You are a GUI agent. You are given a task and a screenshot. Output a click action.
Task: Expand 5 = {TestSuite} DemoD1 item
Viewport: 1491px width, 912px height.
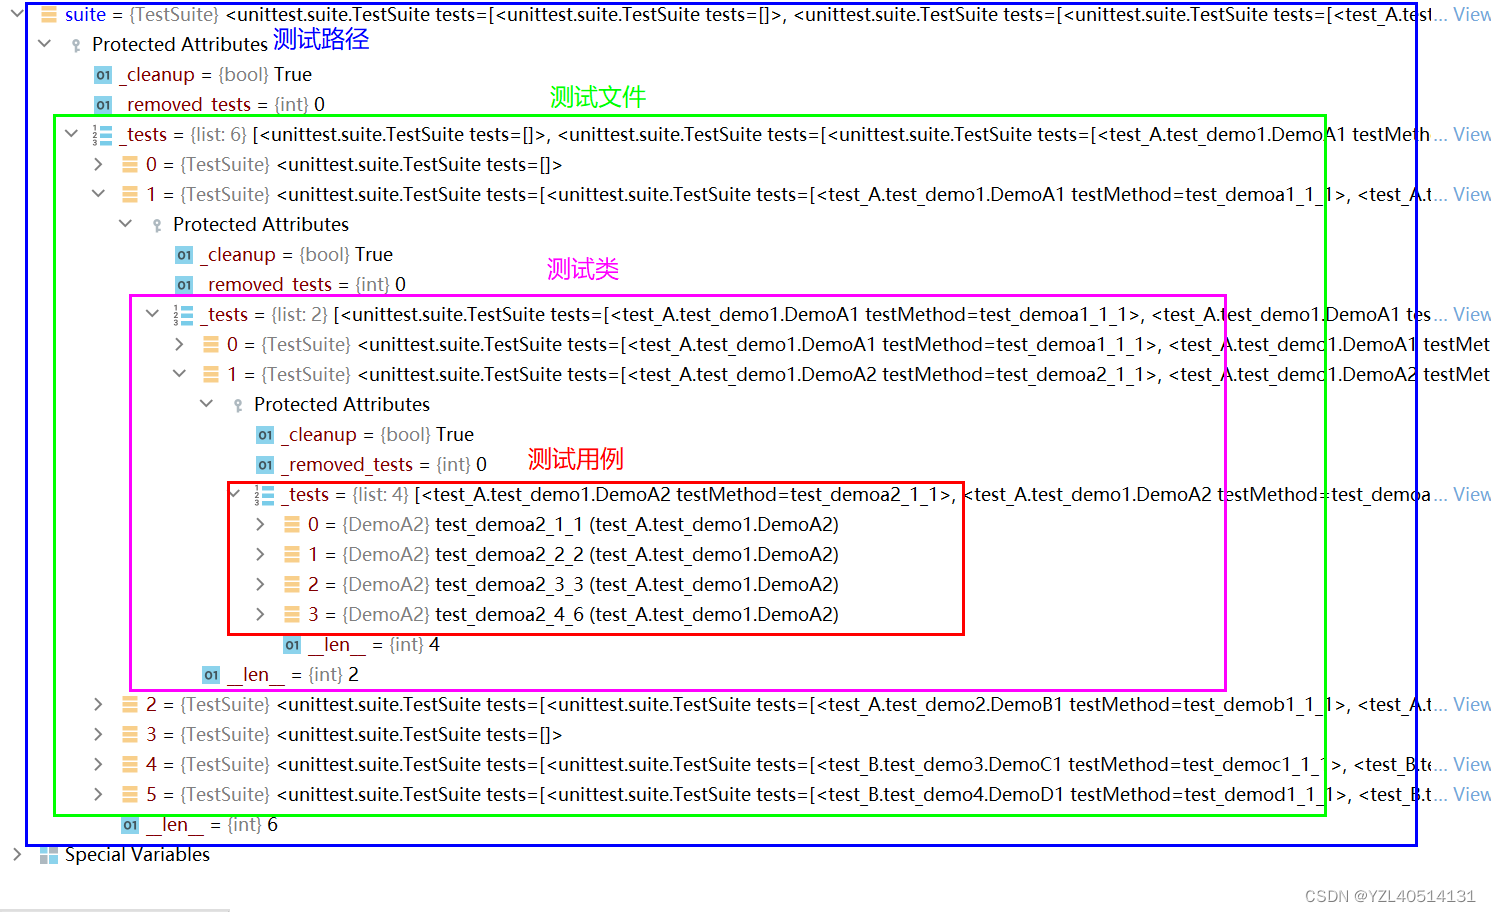pos(98,794)
